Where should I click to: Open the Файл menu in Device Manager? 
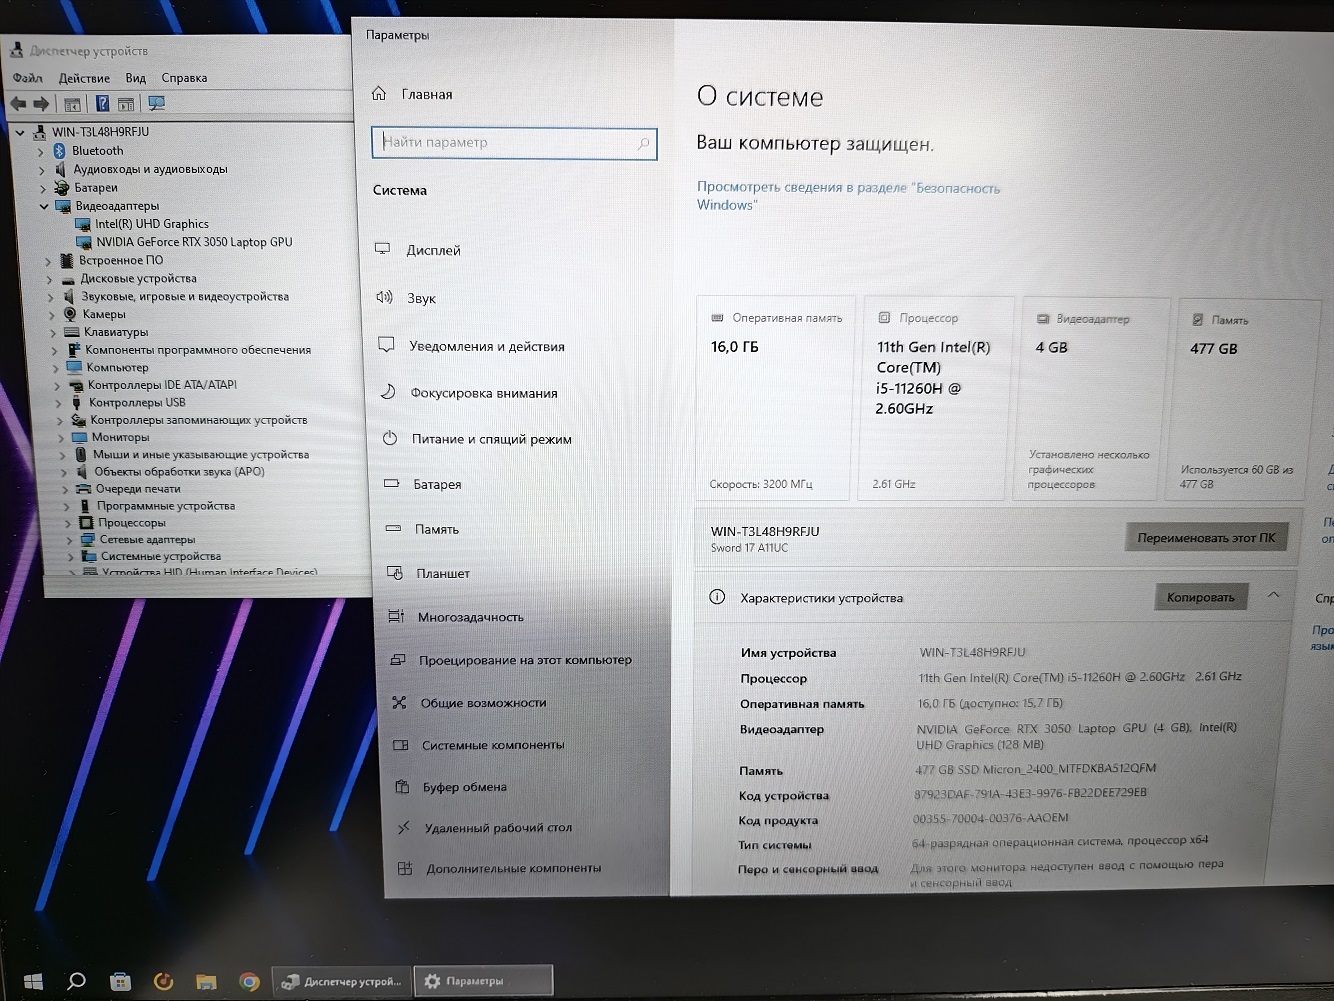tap(27, 78)
